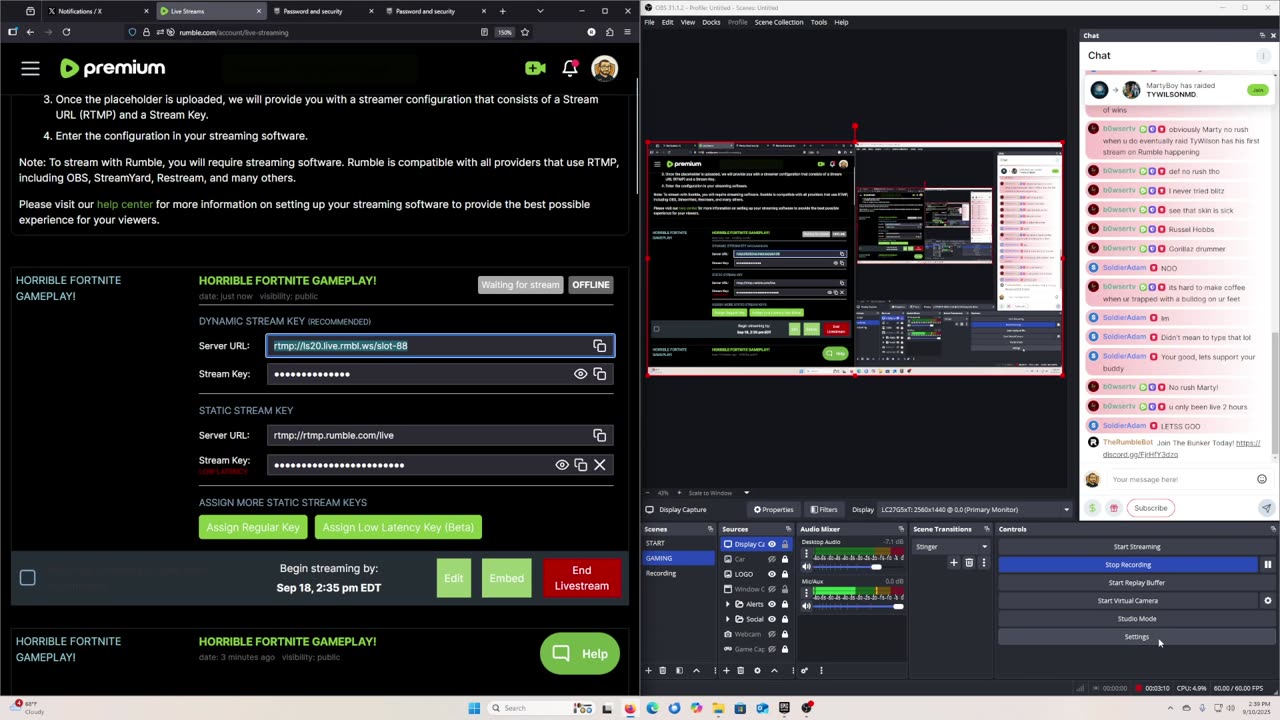Screen dimensions: 1280x720
Task: Copy the static Server URL rtmp.rumble.com/live
Action: pyautogui.click(x=600, y=435)
